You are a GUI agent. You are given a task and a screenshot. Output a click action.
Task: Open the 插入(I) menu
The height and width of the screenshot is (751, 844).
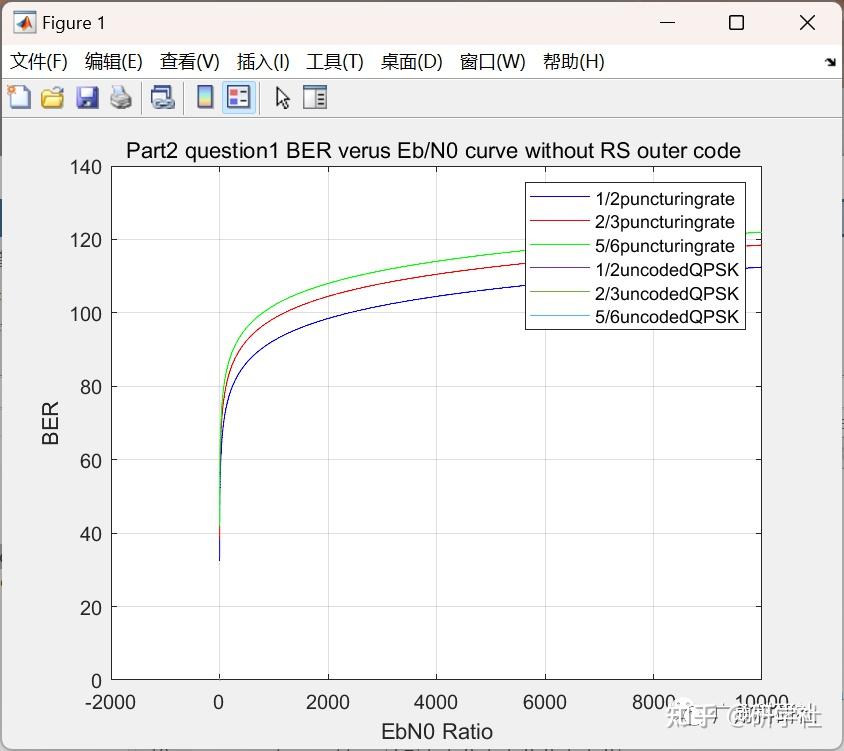pos(263,61)
